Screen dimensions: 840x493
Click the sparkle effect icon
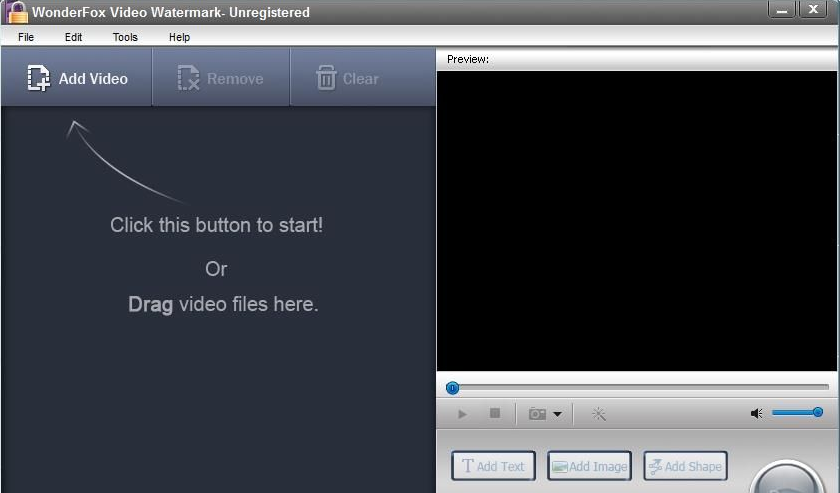(599, 414)
